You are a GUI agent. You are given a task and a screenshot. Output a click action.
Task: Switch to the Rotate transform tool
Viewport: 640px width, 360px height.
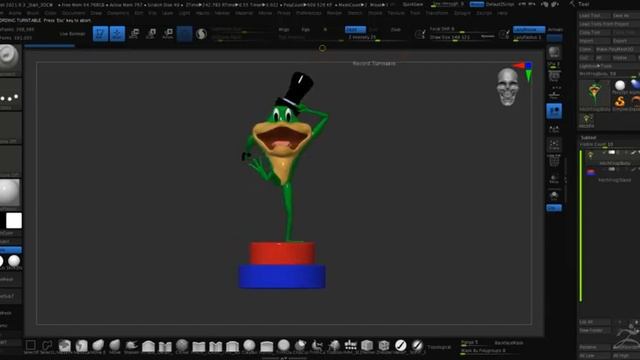coord(168,33)
